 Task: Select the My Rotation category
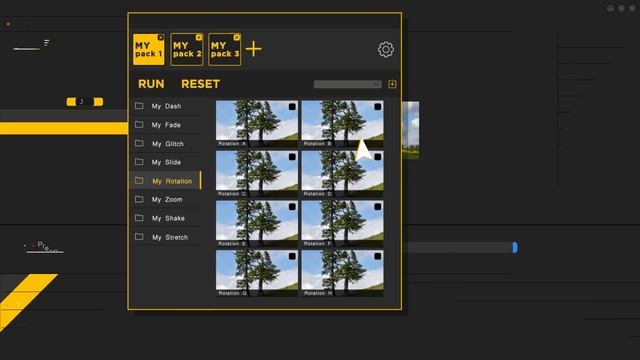tap(166, 181)
